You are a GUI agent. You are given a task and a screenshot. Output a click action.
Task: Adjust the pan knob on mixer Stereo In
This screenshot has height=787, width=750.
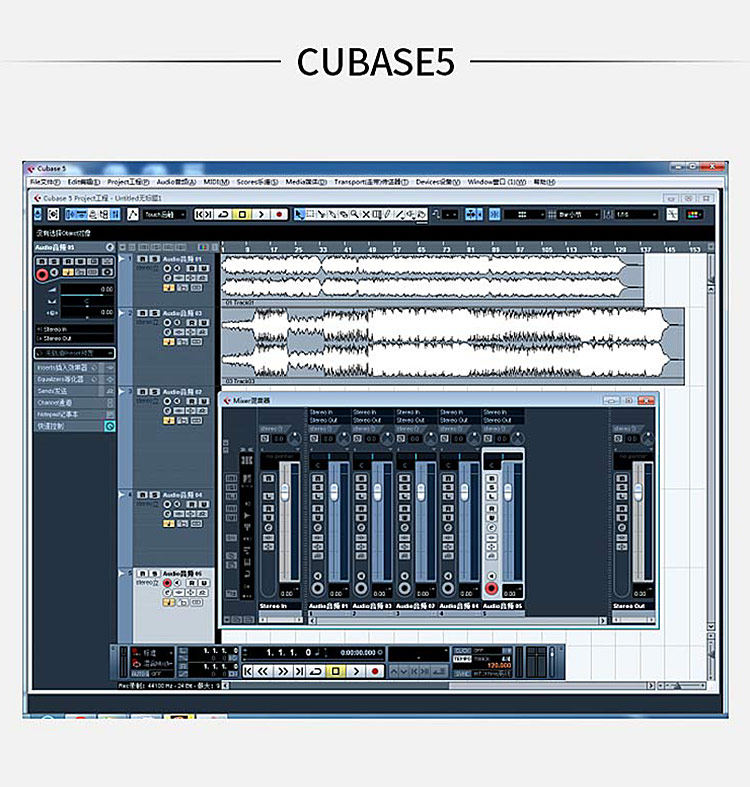coord(294,438)
